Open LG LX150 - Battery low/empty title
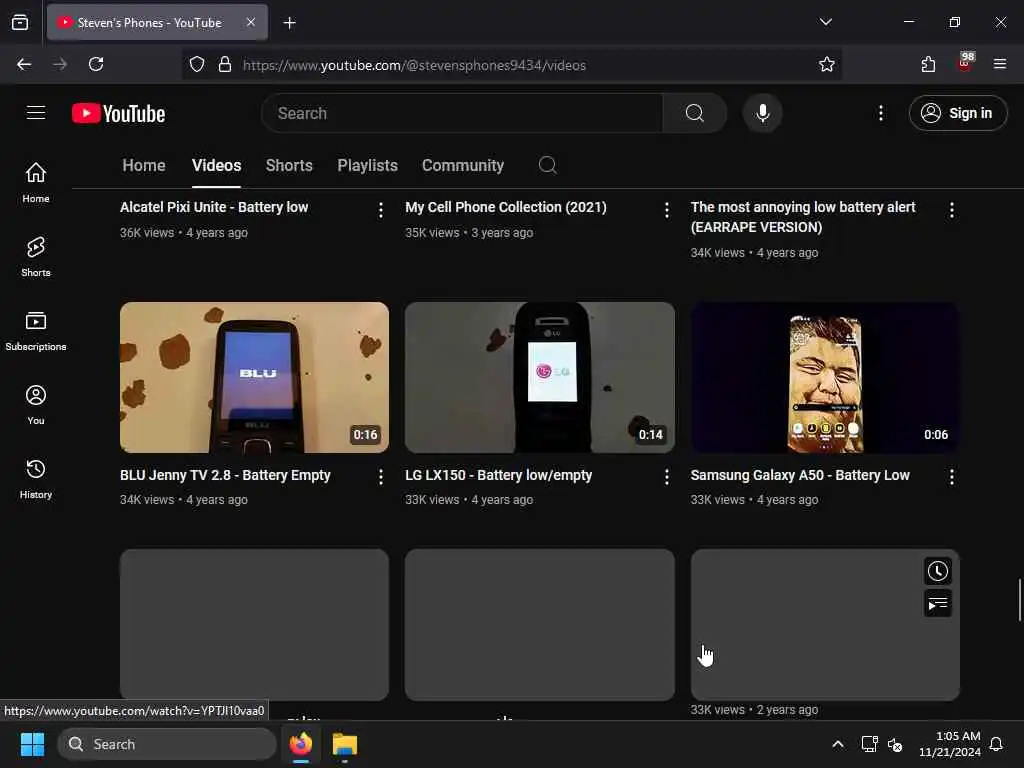 (x=498, y=475)
